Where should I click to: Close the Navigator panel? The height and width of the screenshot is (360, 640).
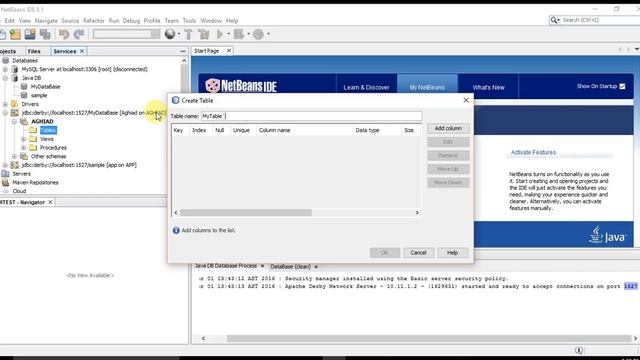(51, 202)
